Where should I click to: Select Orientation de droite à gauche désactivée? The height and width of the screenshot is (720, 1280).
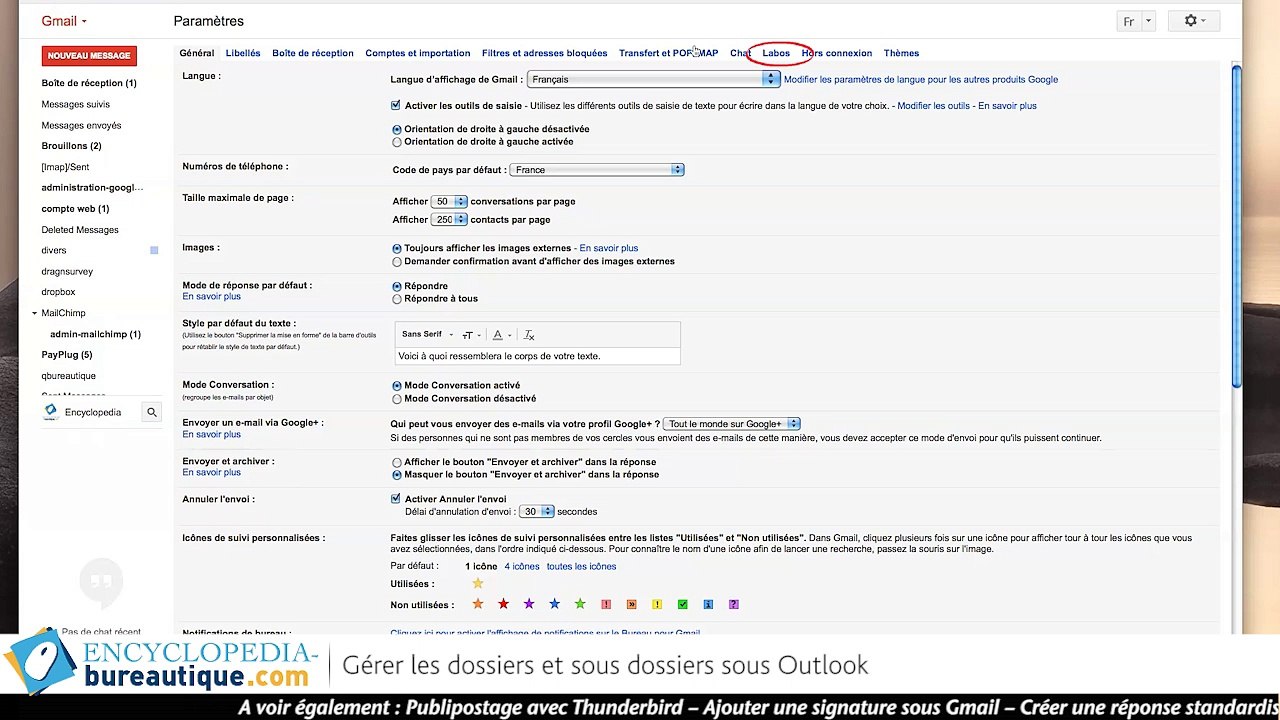pyautogui.click(x=397, y=129)
